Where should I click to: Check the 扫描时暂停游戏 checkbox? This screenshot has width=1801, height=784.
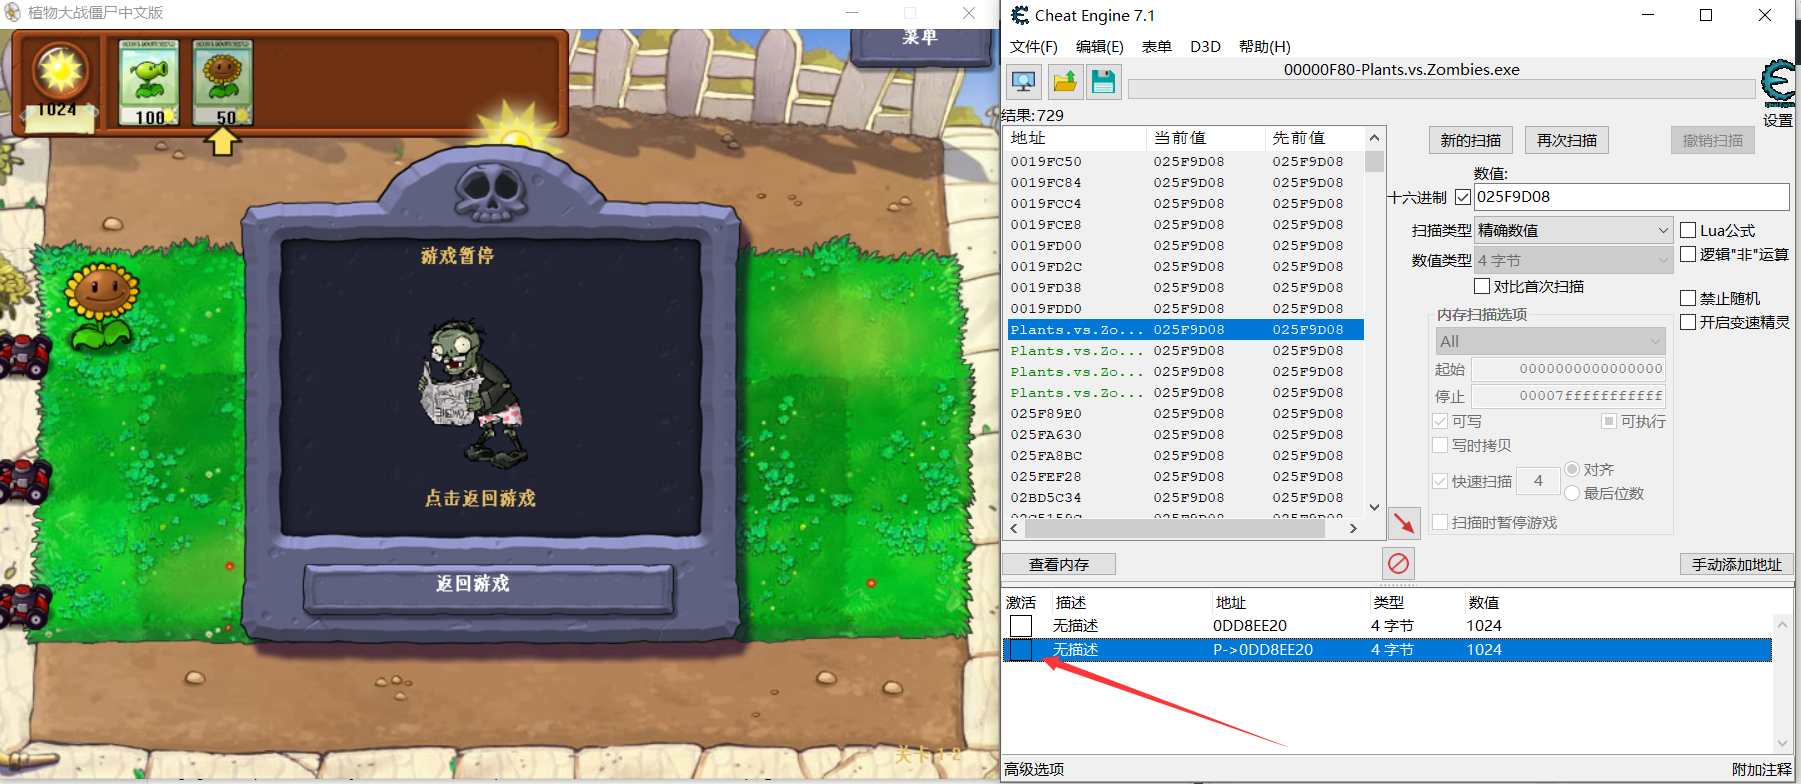click(1440, 522)
